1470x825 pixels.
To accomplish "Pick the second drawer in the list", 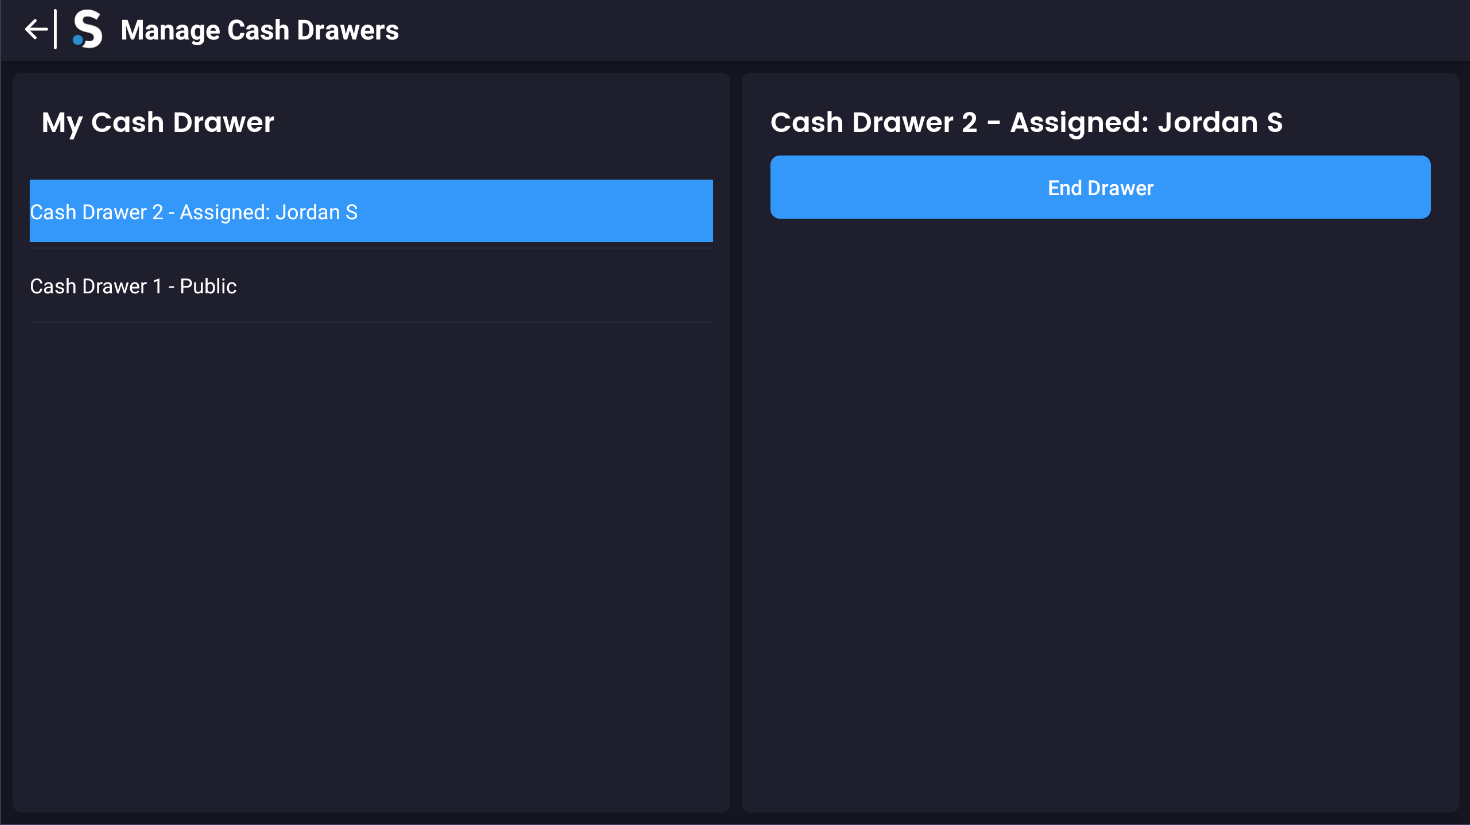I will (133, 286).
